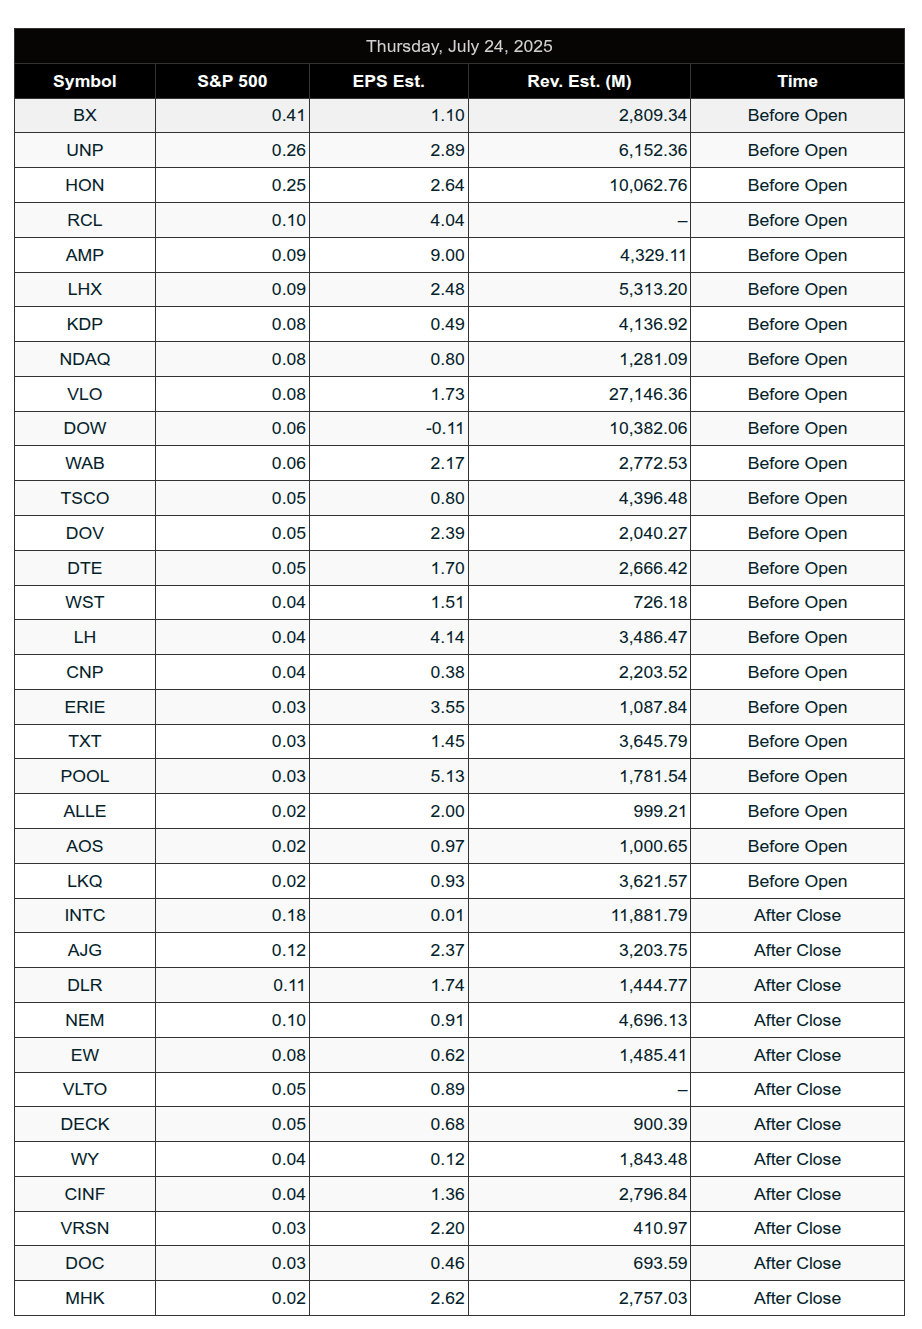This screenshot has height=1329, width=922.
Task: Open the POOL ticker symbol
Action: (x=85, y=776)
